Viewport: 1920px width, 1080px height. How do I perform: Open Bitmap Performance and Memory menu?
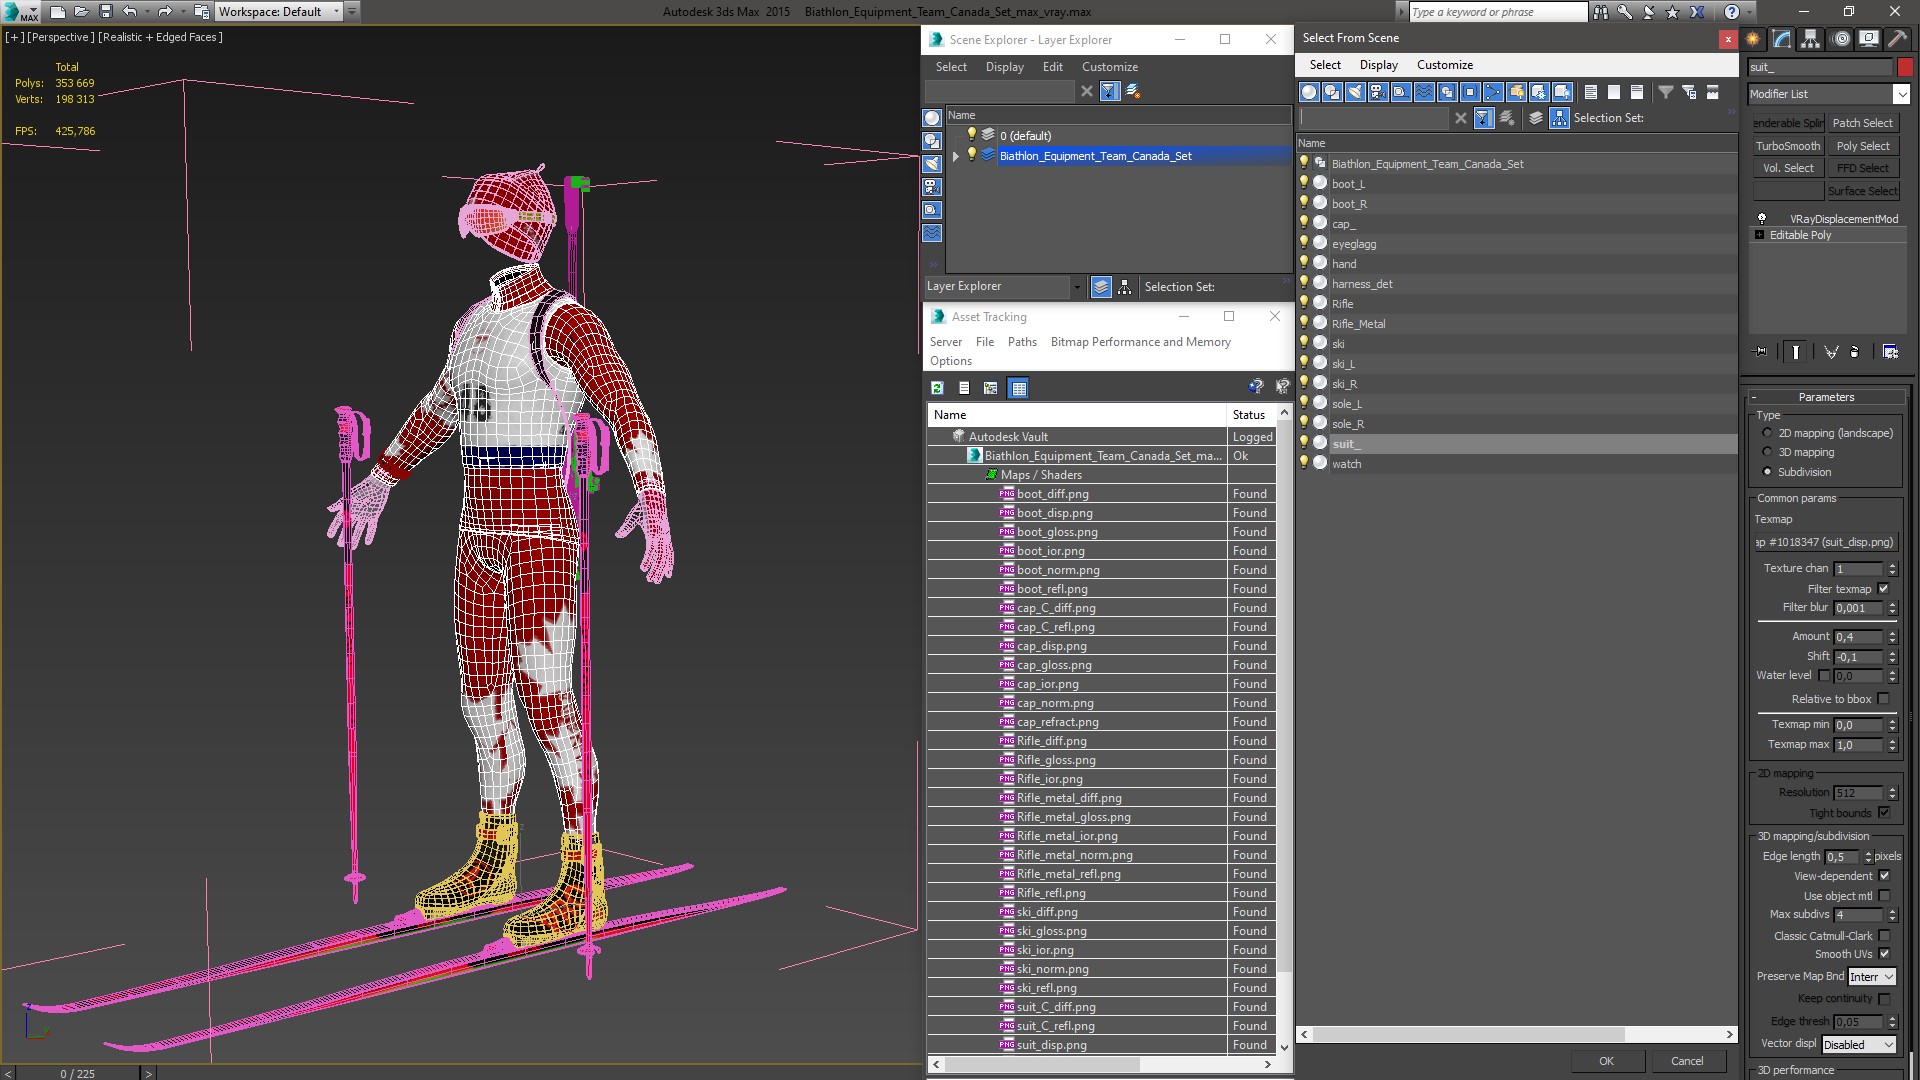point(1140,342)
